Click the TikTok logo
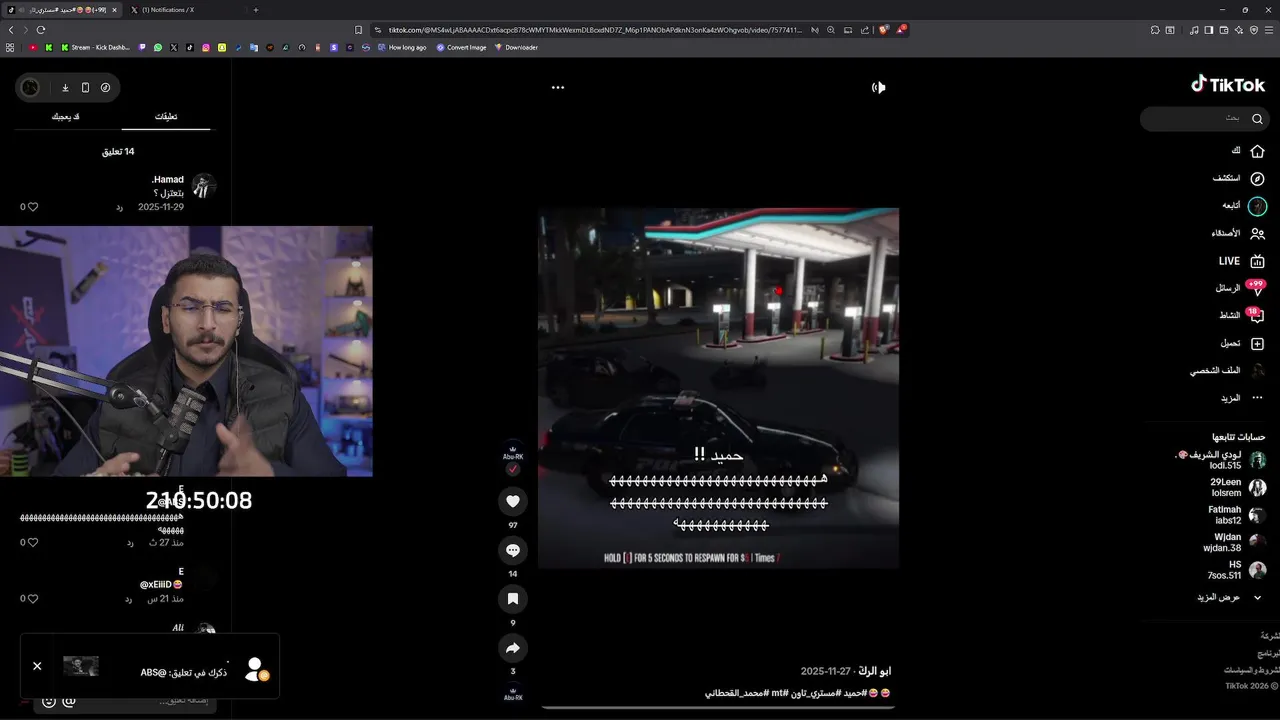The width and height of the screenshot is (1280, 720). [1228, 85]
